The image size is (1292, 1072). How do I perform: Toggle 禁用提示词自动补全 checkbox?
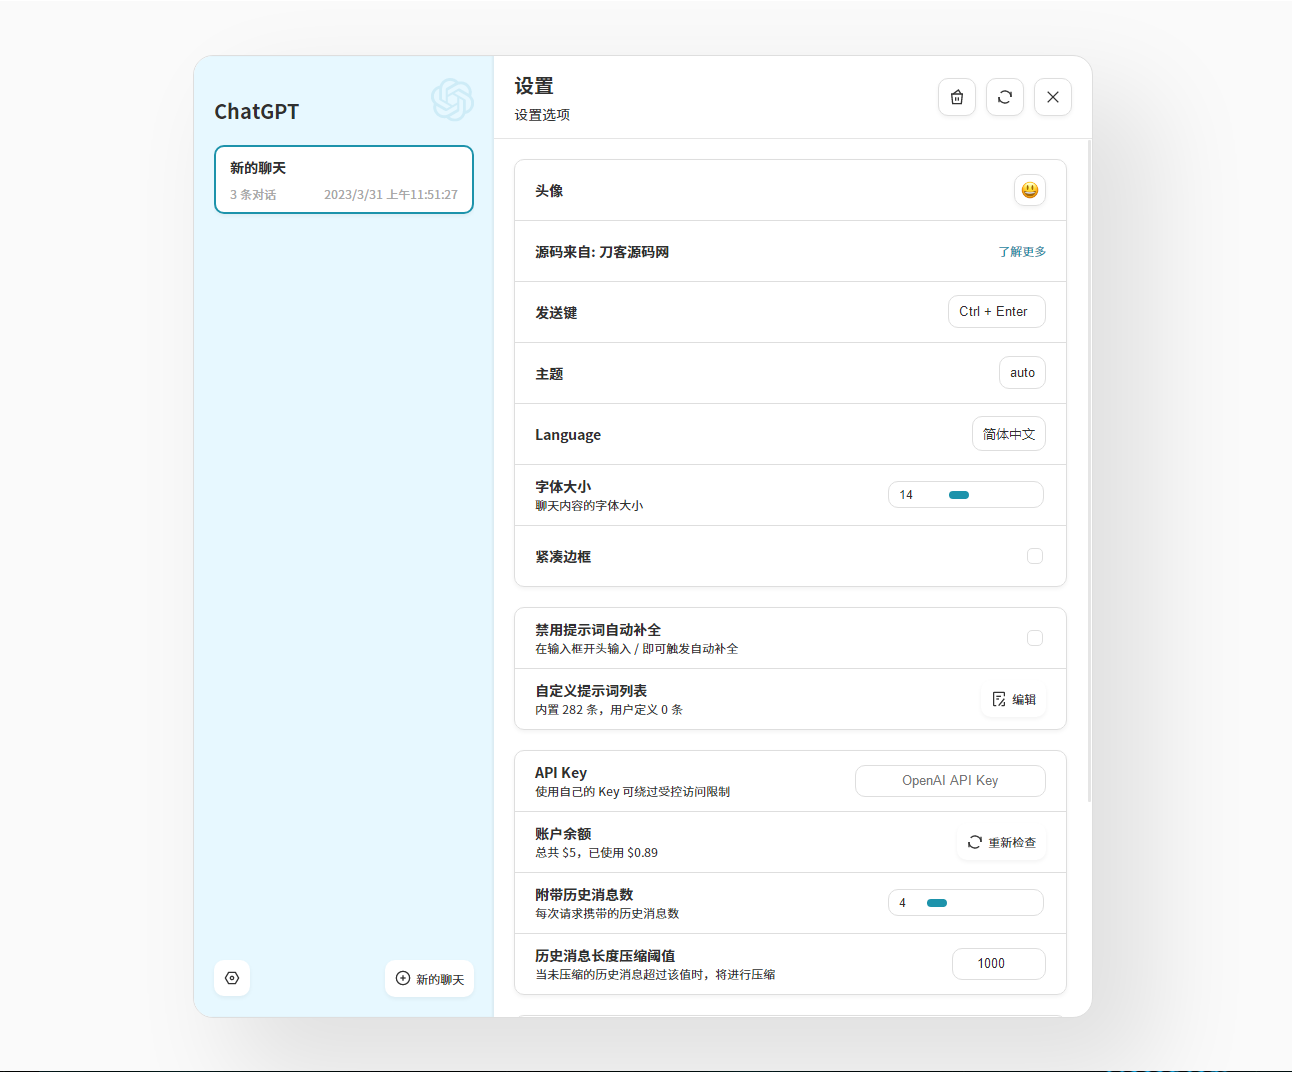click(x=1035, y=638)
